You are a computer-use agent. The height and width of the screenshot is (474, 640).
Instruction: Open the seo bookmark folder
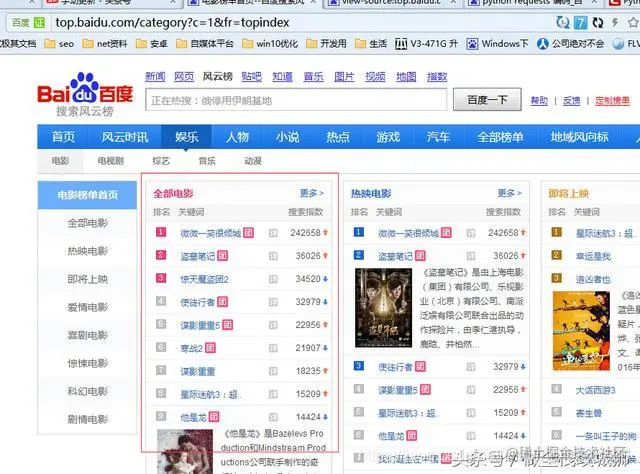click(x=60, y=44)
